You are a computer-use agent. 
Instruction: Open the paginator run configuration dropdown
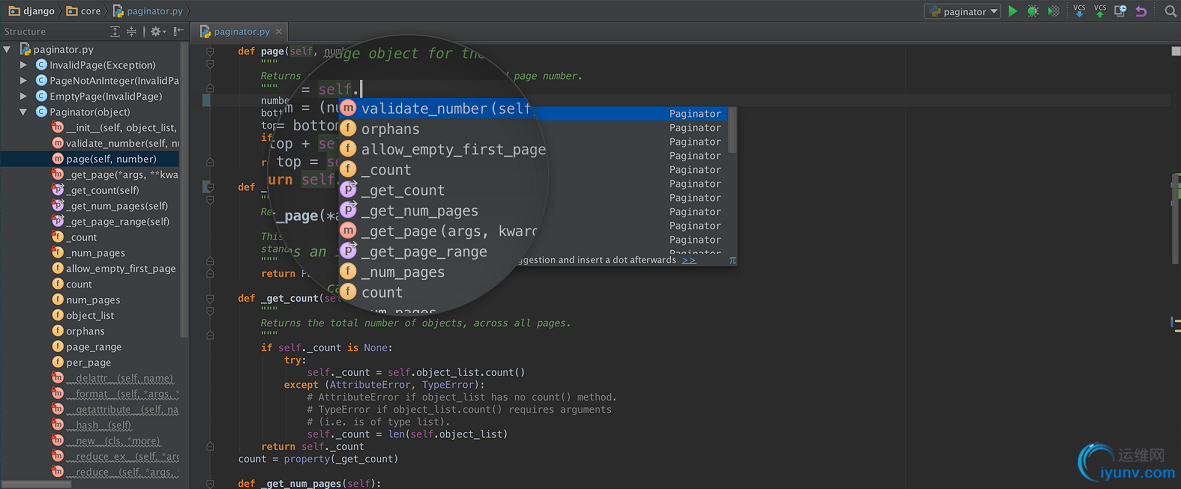pos(963,11)
